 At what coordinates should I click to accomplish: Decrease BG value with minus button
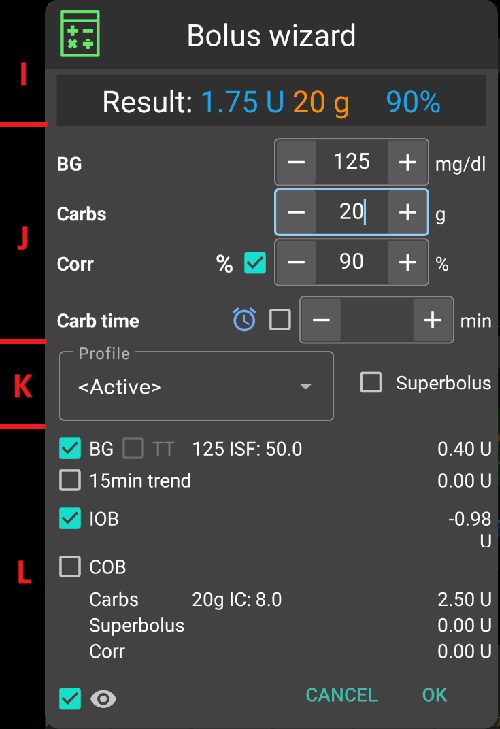(296, 162)
